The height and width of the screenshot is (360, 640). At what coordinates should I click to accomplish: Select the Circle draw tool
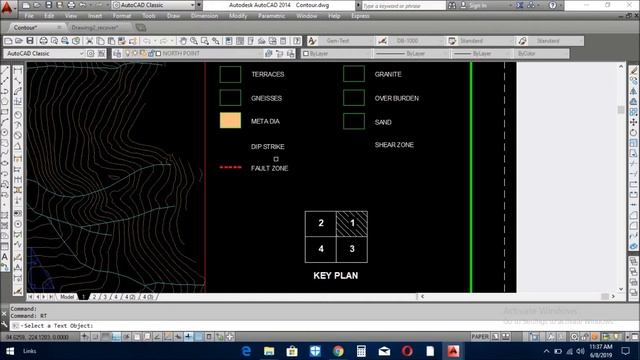(x=5, y=132)
